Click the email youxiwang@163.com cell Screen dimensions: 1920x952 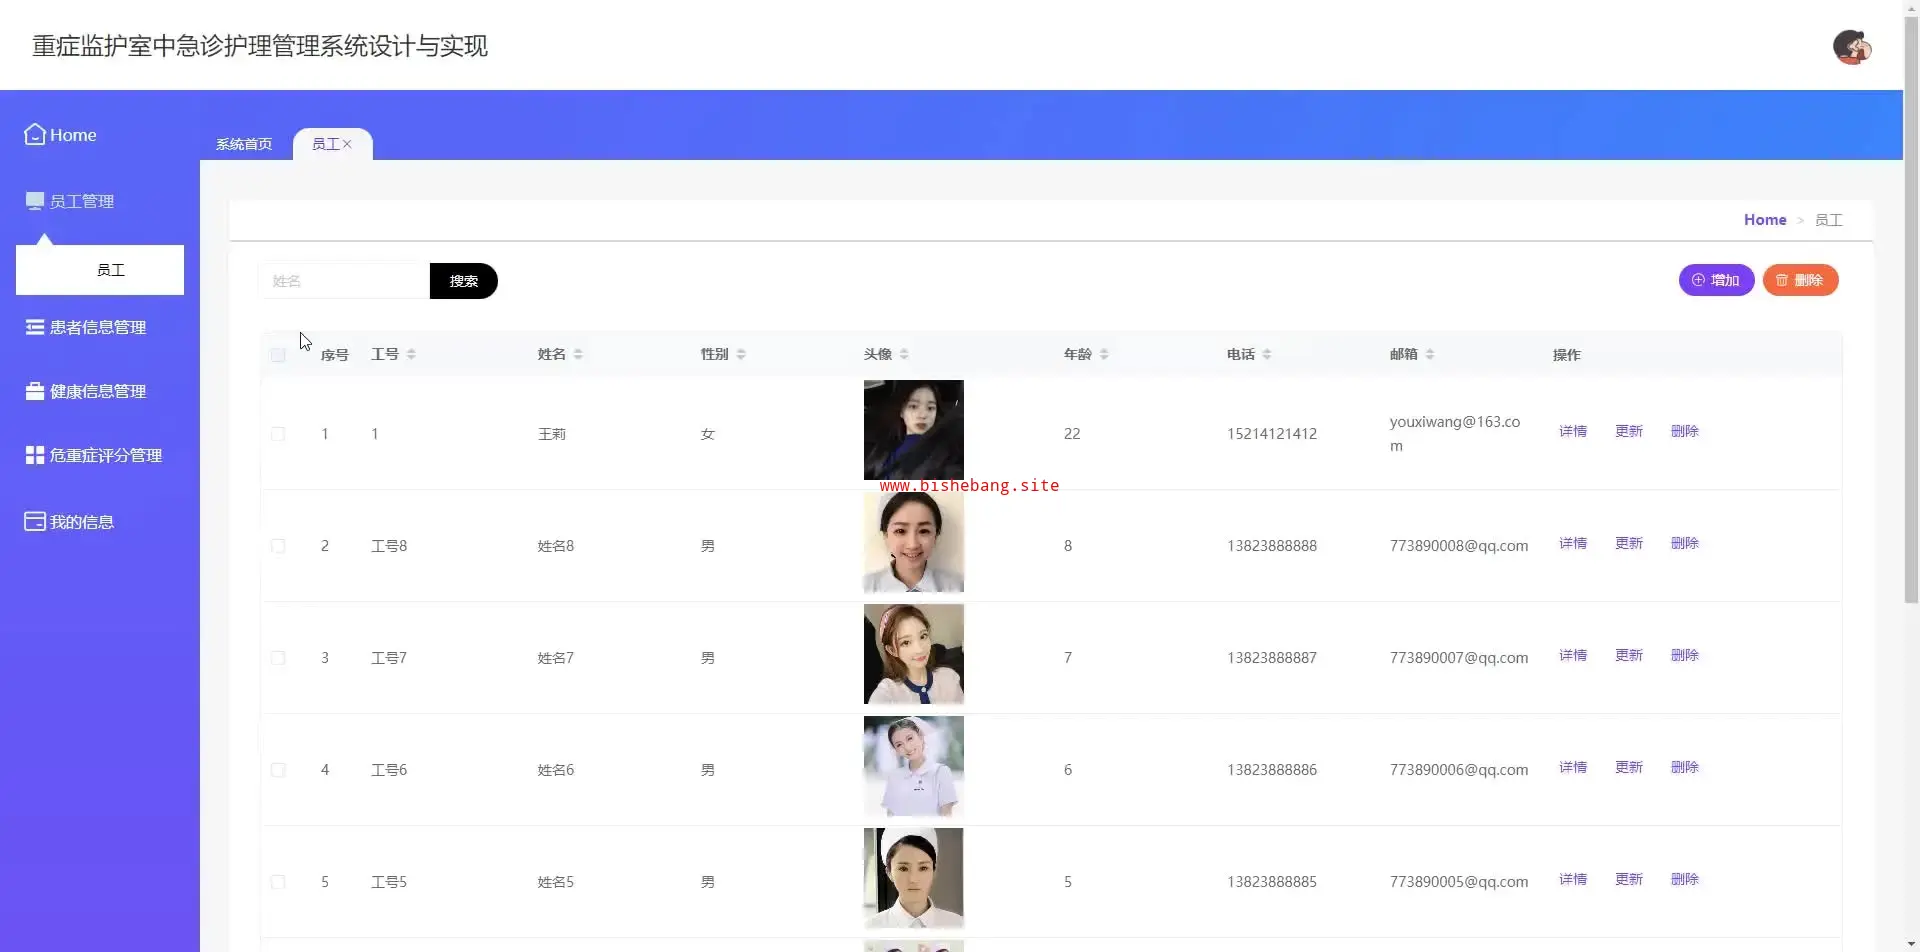(x=1455, y=434)
